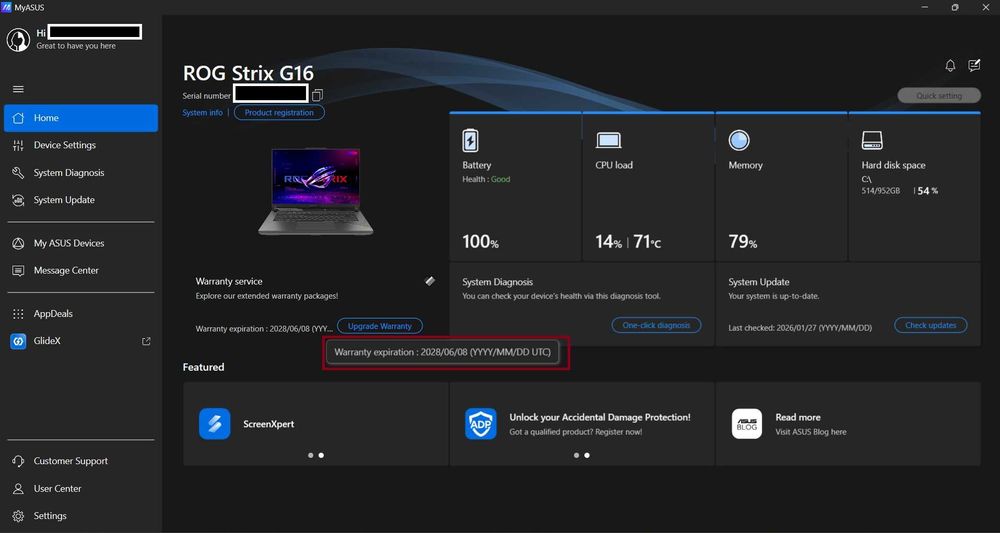Click the 54 % disk usage value
Image resolution: width=1000 pixels, height=533 pixels.
928,191
